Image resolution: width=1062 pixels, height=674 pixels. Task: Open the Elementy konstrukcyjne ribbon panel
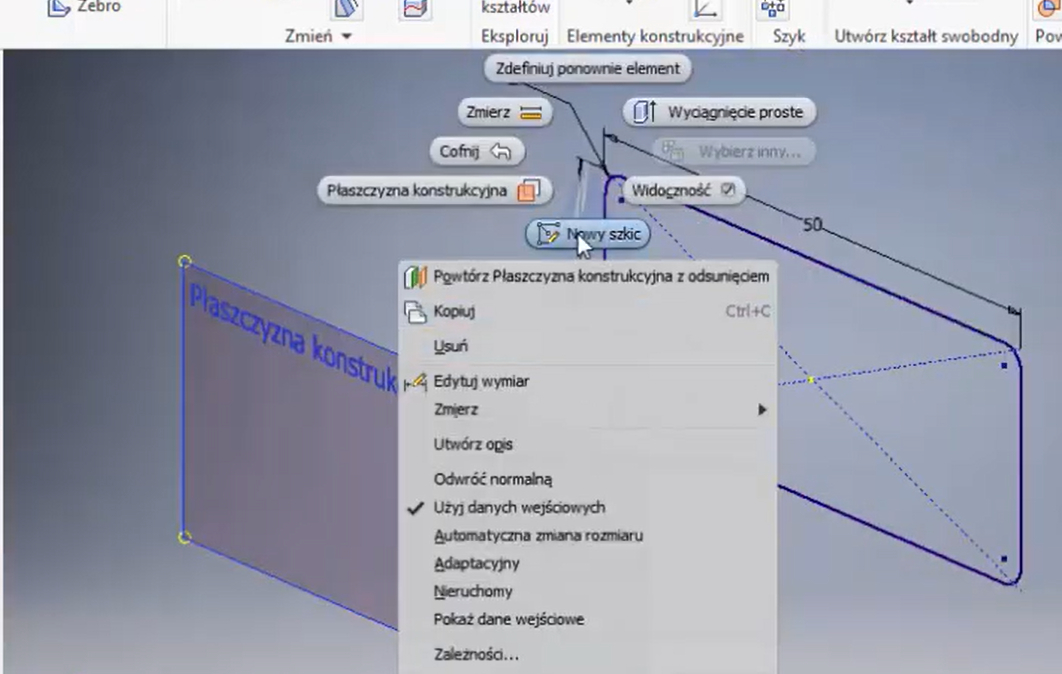pos(655,36)
